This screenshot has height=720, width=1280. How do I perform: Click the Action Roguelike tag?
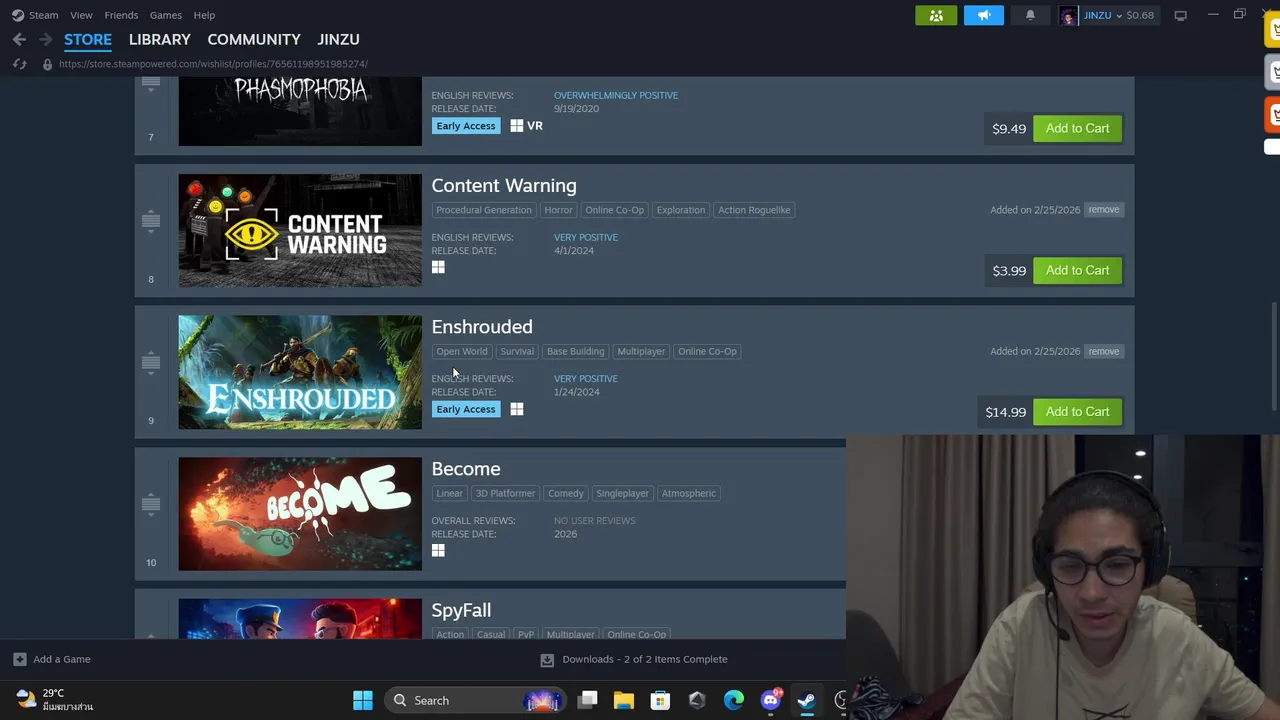pyautogui.click(x=754, y=210)
